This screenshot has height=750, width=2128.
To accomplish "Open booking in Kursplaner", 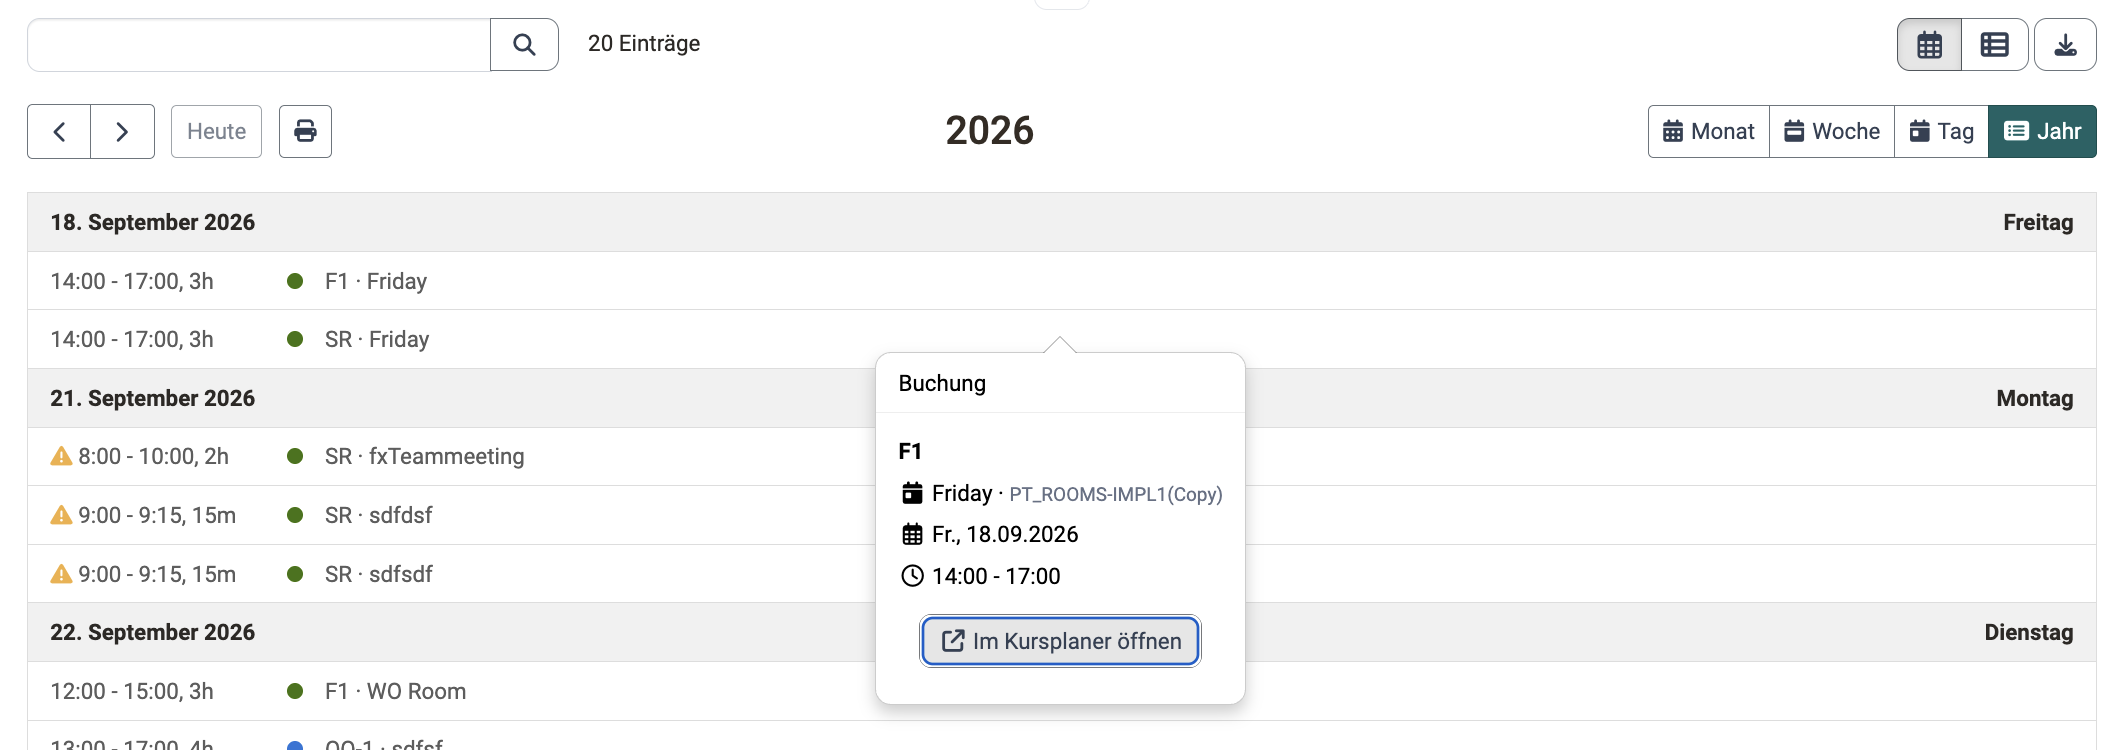I will tap(1060, 641).
